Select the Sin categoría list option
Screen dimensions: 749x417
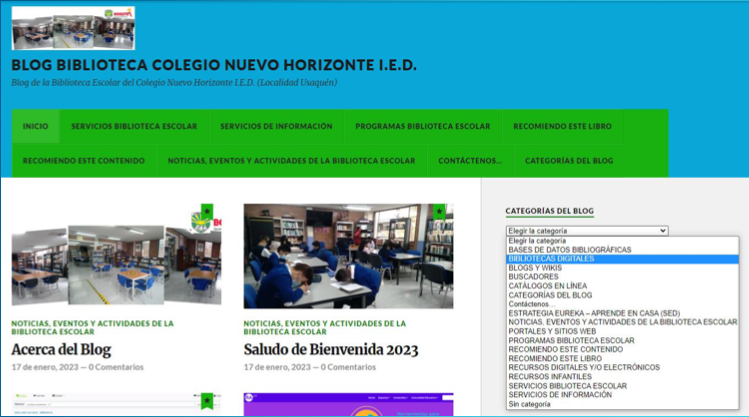click(x=622, y=405)
